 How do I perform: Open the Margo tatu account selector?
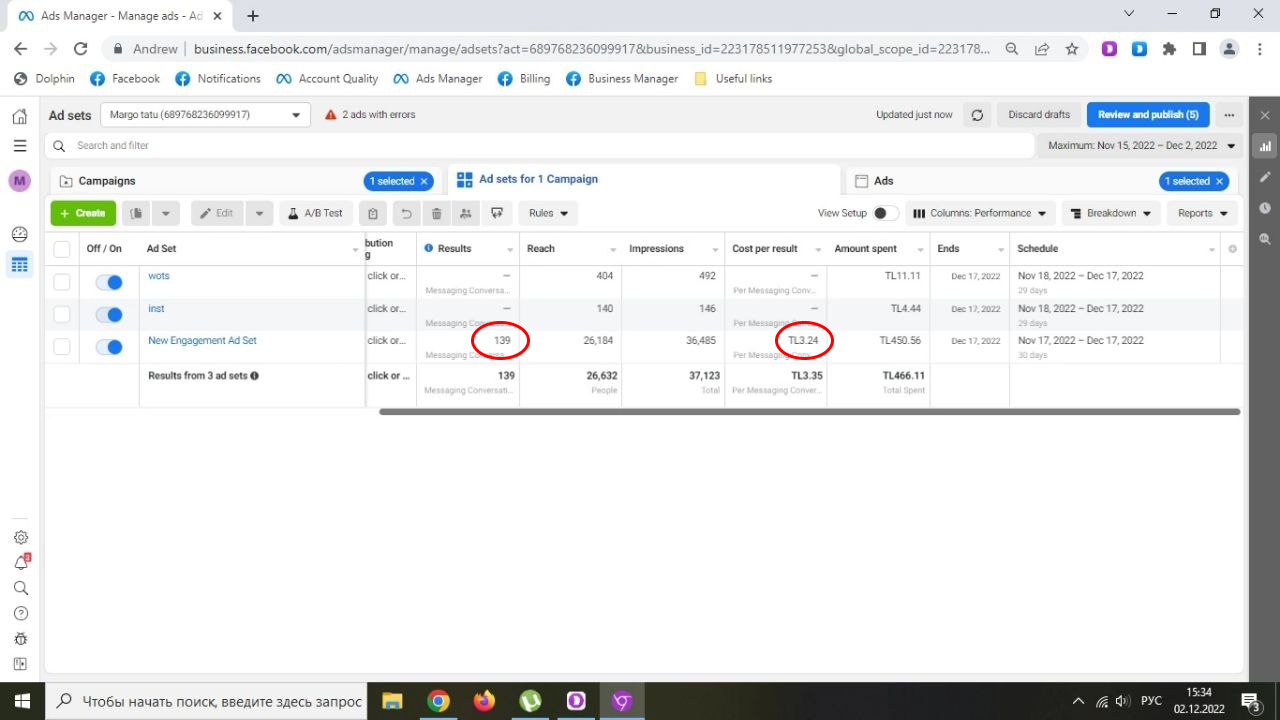point(204,115)
